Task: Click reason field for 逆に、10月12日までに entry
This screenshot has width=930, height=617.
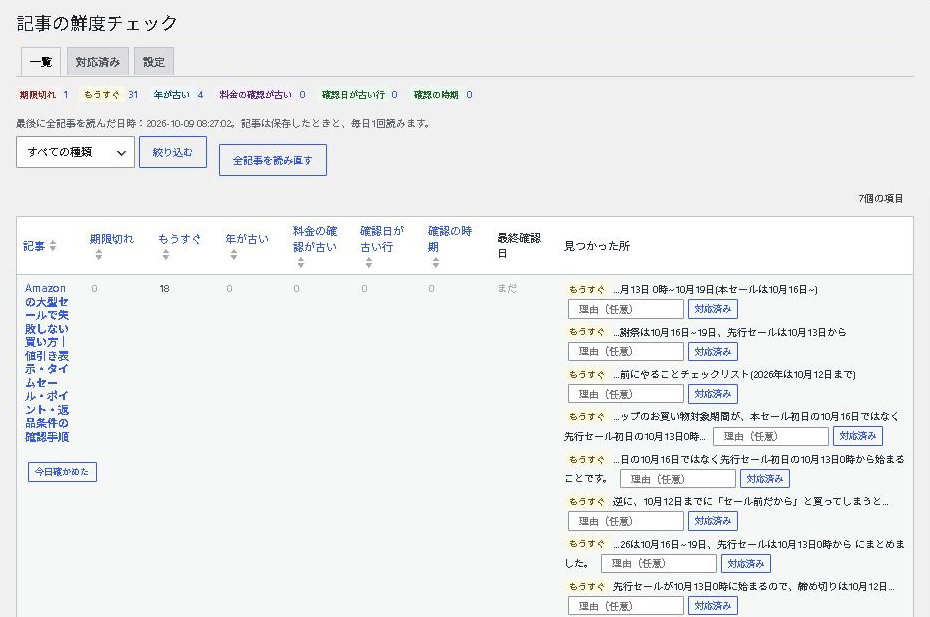Action: pos(626,521)
